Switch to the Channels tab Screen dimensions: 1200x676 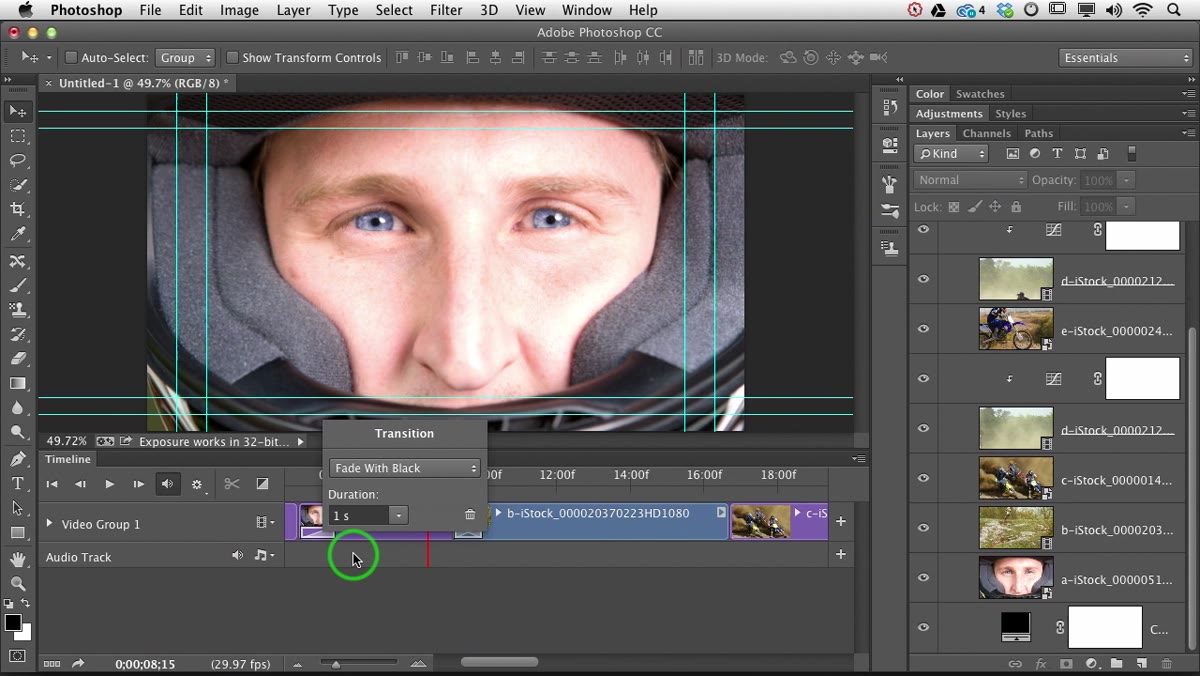(x=986, y=133)
